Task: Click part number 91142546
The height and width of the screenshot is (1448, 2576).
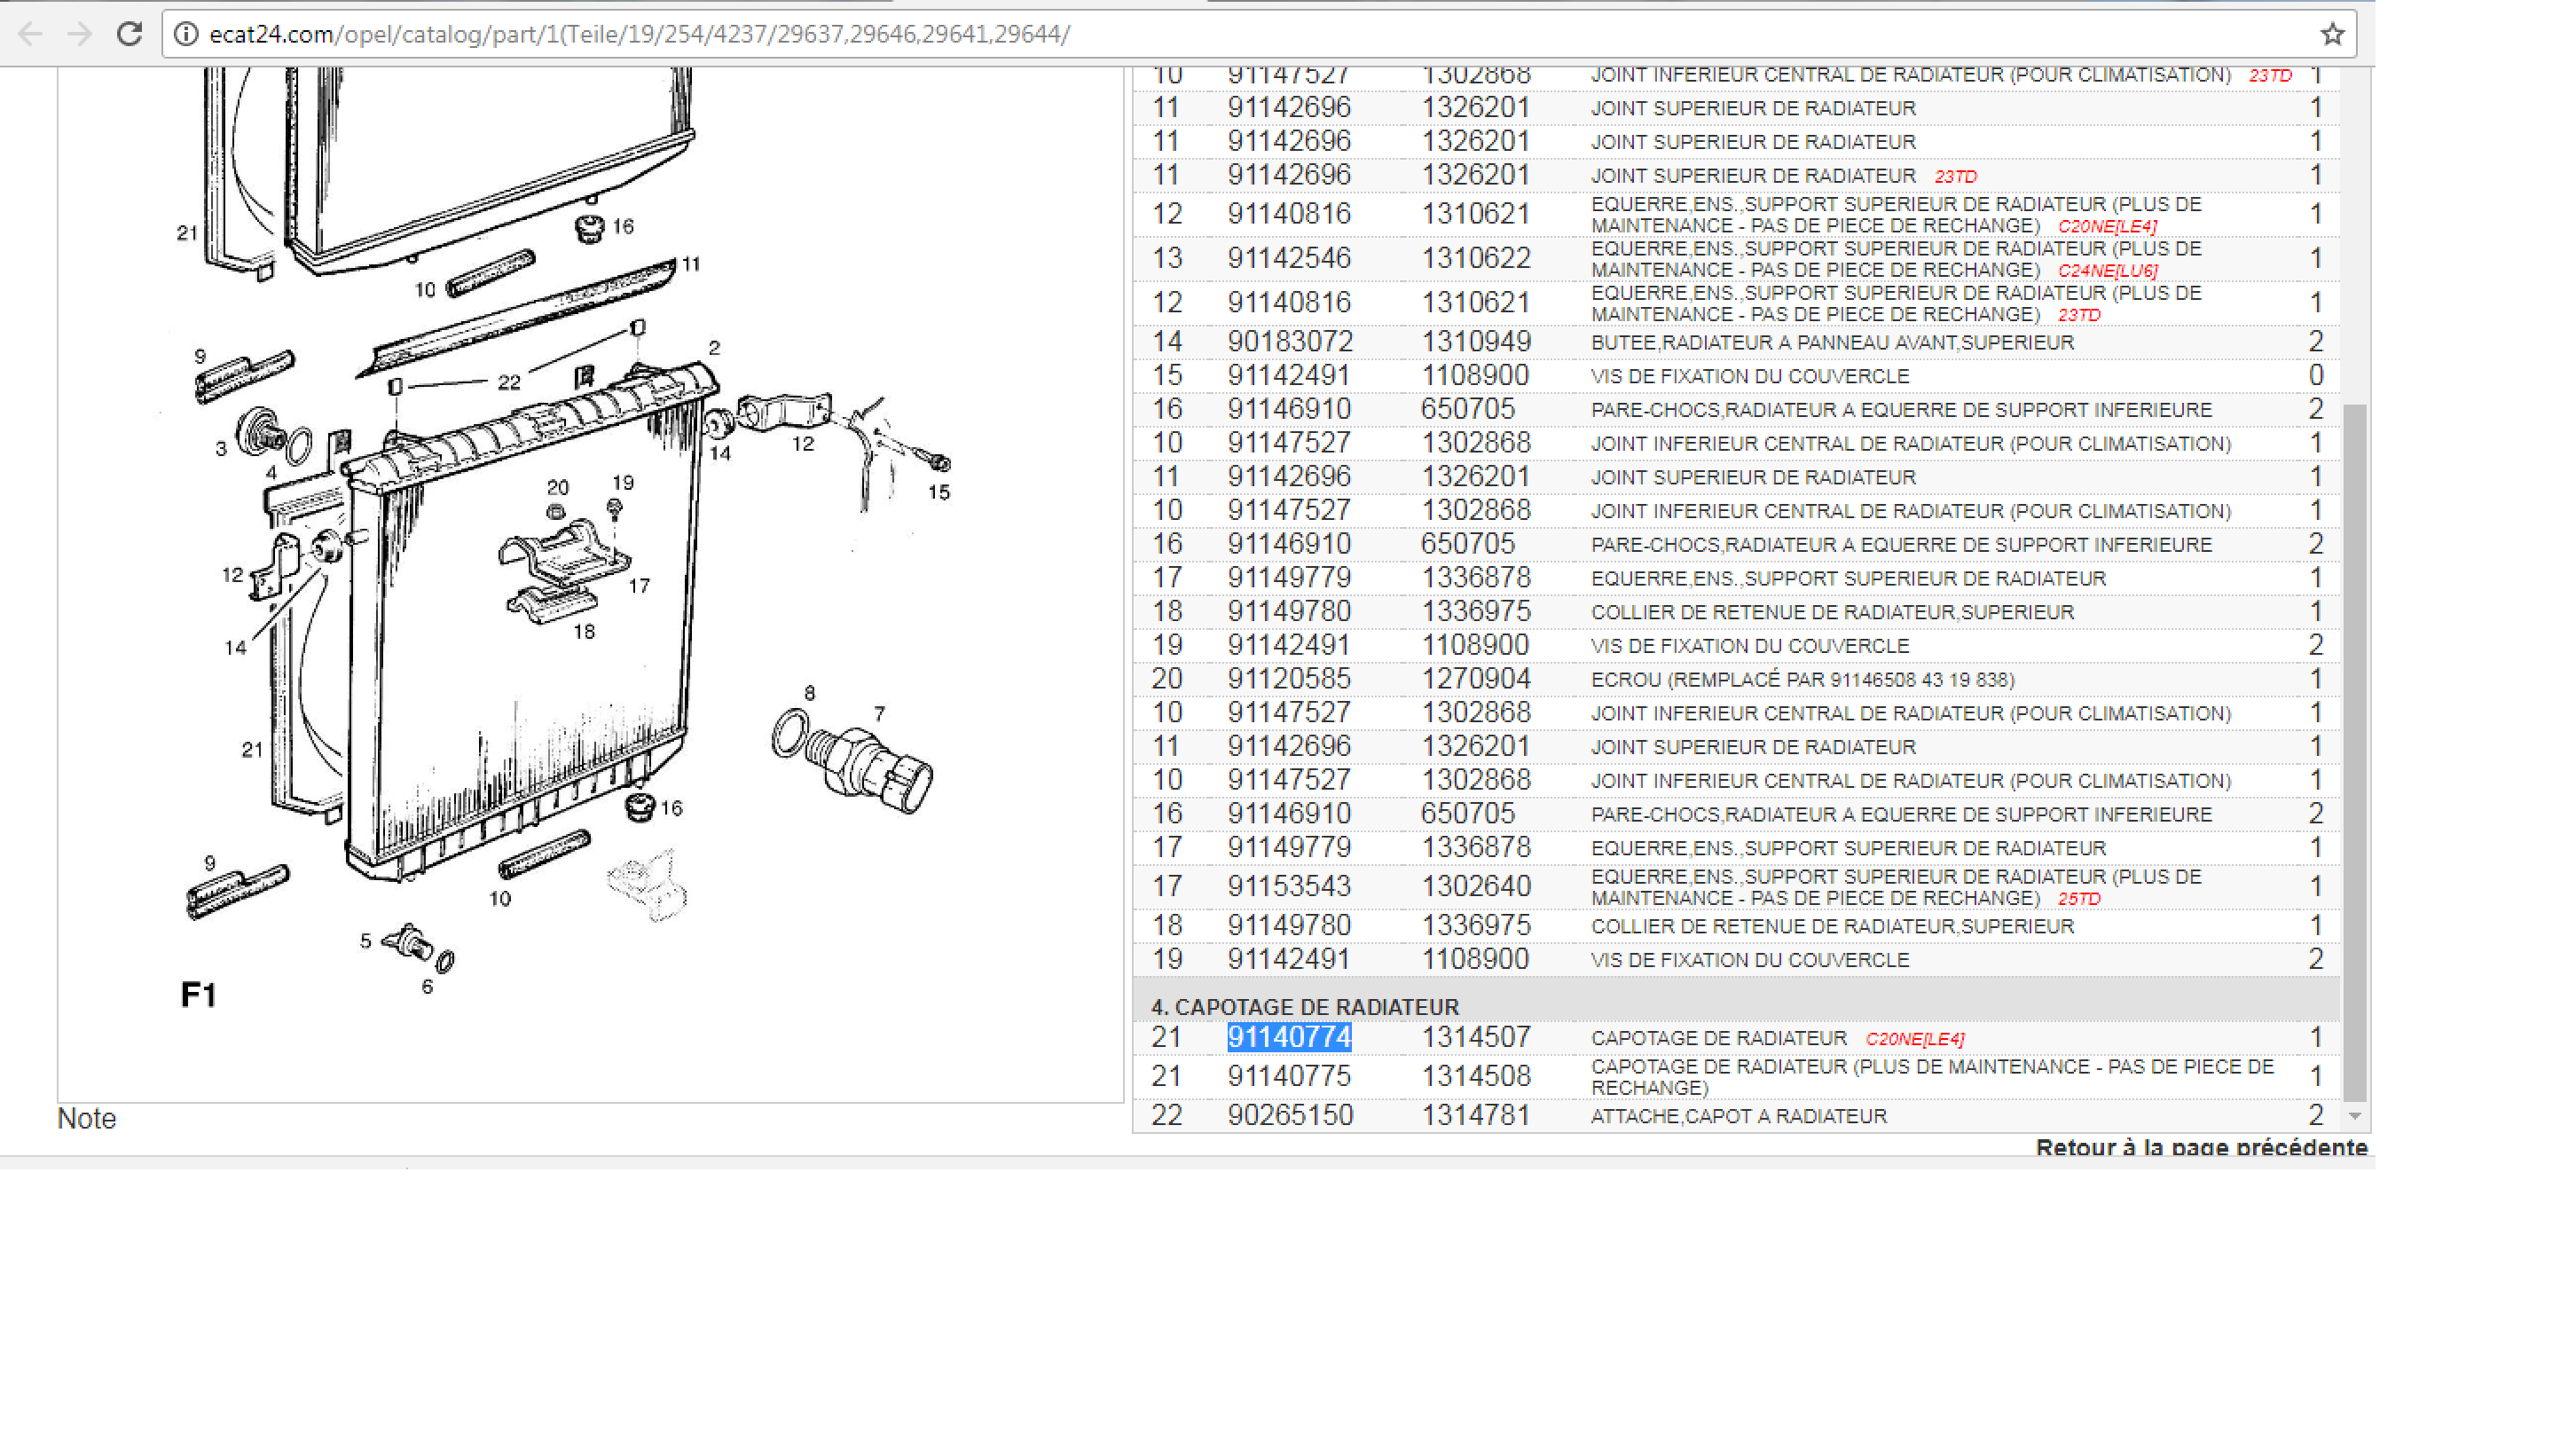Action: click(1289, 258)
